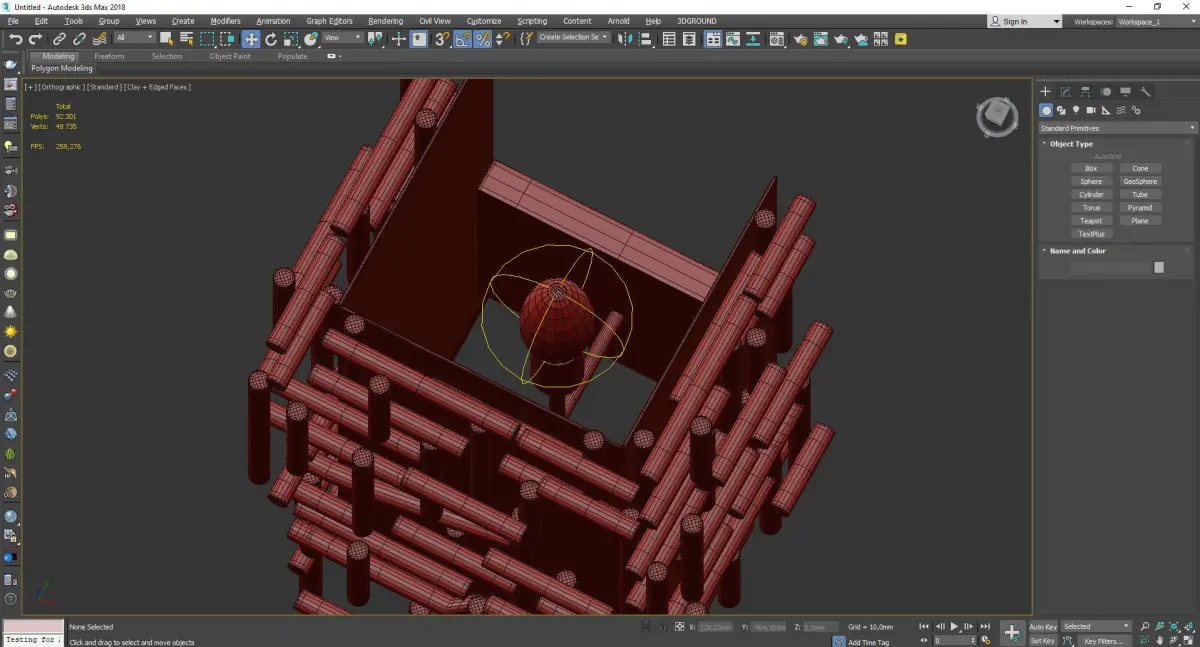Screen dimensions: 1200x647
Task: Open the Hierarchy panel tab
Action: (1085, 91)
